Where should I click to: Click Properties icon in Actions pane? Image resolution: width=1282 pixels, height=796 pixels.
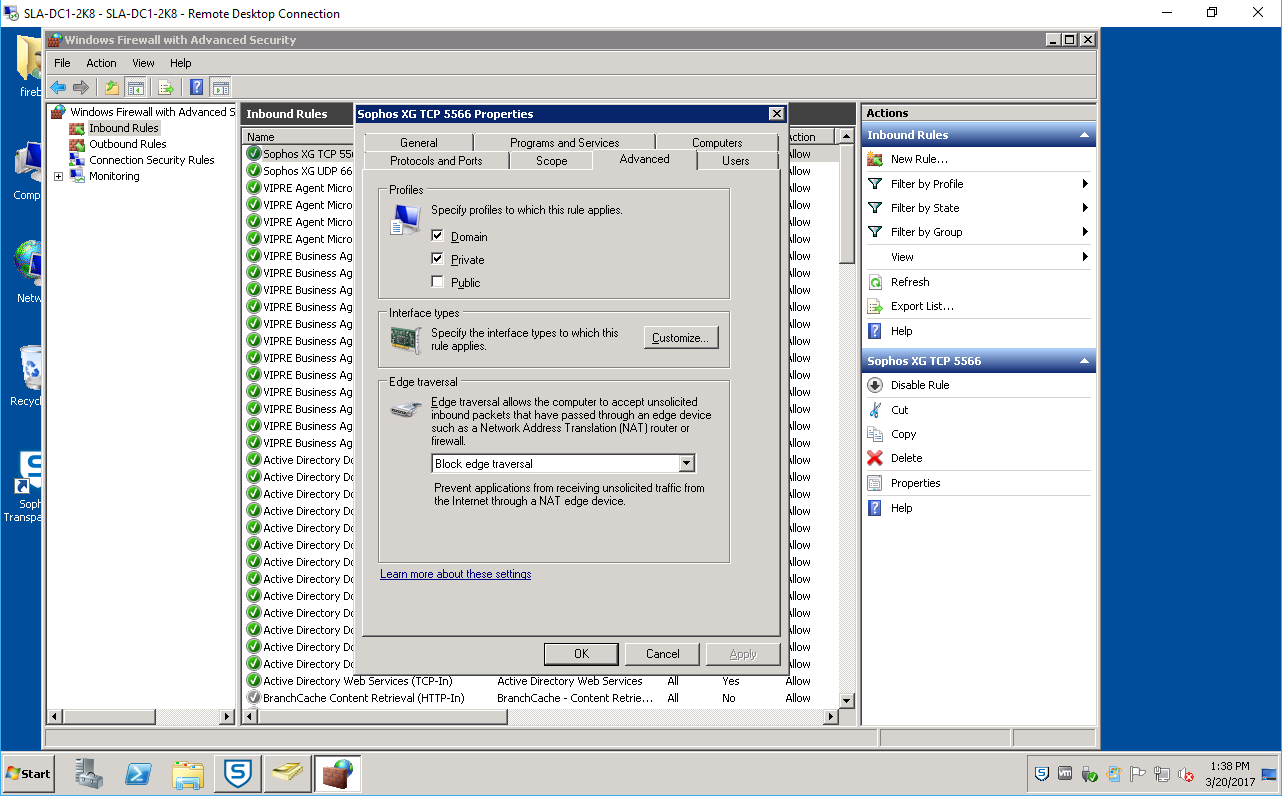[x=875, y=483]
